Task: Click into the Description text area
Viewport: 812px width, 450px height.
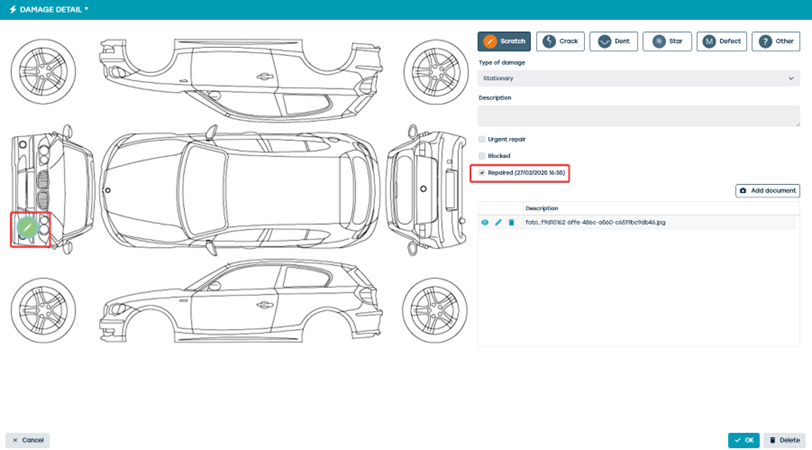Action: (639, 116)
